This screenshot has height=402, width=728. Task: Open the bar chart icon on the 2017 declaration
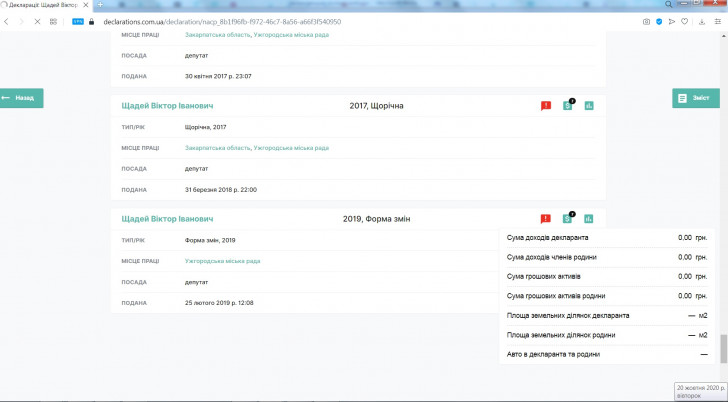point(589,106)
